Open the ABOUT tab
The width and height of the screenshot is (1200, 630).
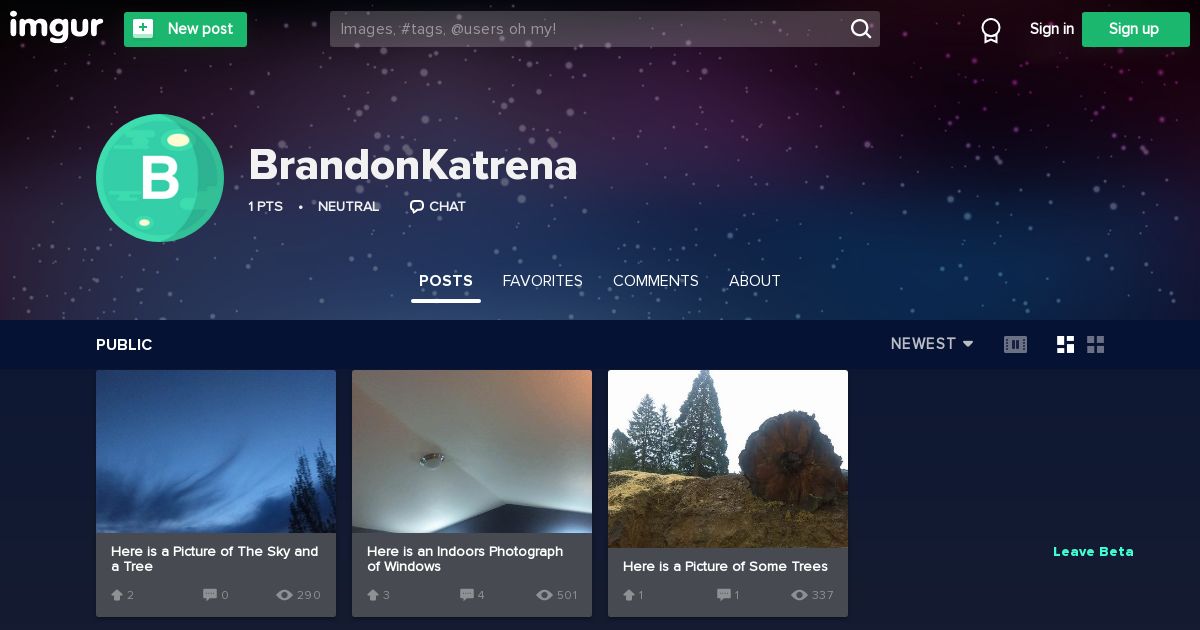(x=755, y=281)
